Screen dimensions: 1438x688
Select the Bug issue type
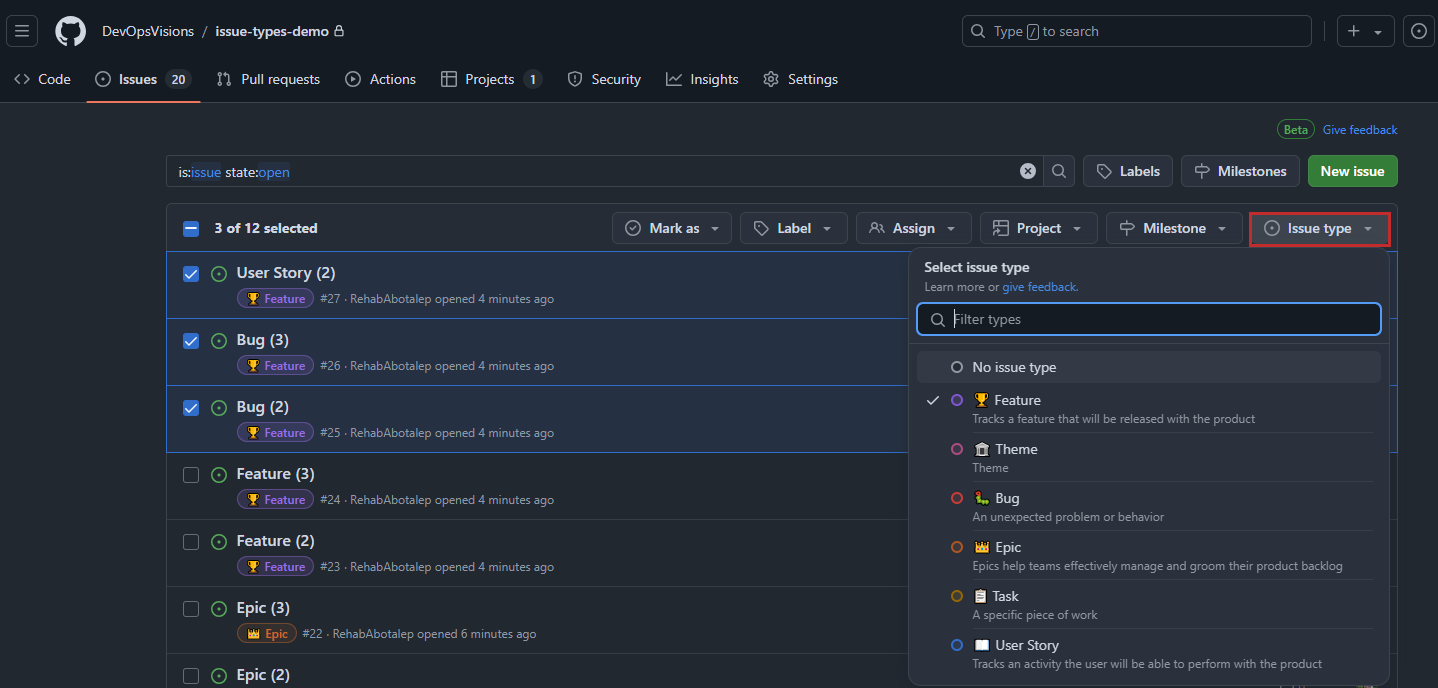[x=1149, y=507]
